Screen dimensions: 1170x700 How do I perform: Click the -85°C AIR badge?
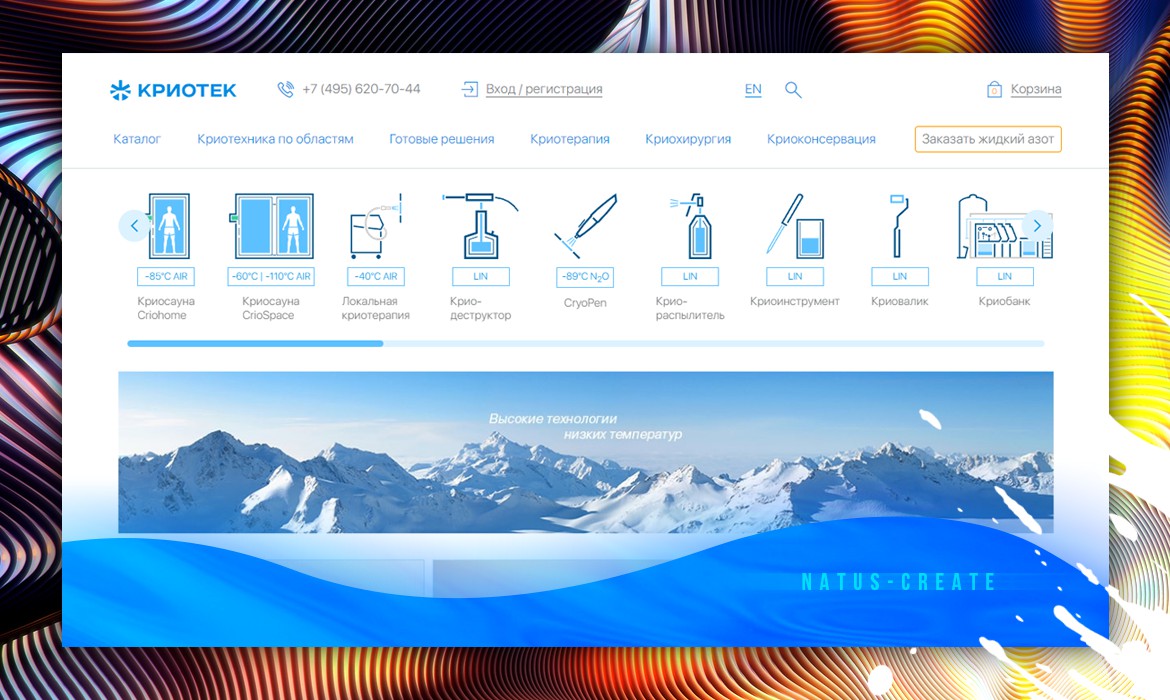point(166,276)
